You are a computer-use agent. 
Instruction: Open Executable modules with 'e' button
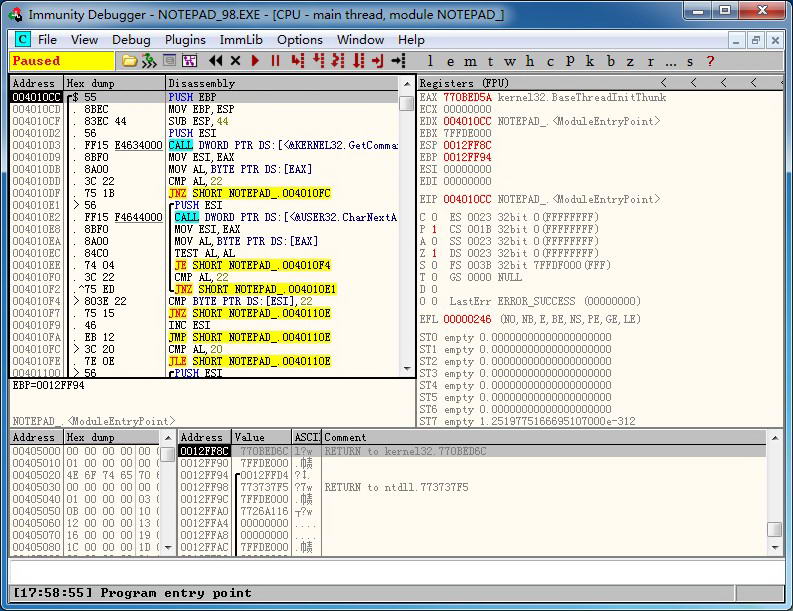tap(450, 61)
